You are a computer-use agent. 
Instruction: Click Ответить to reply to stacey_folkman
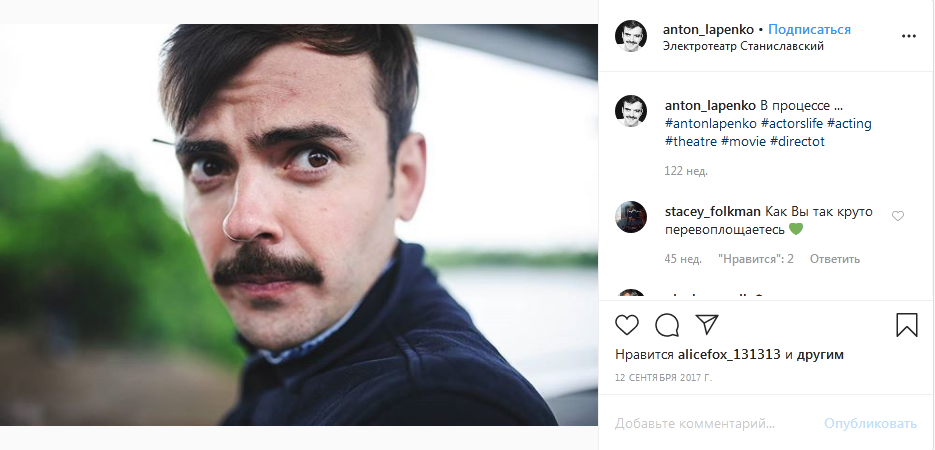[835, 259]
